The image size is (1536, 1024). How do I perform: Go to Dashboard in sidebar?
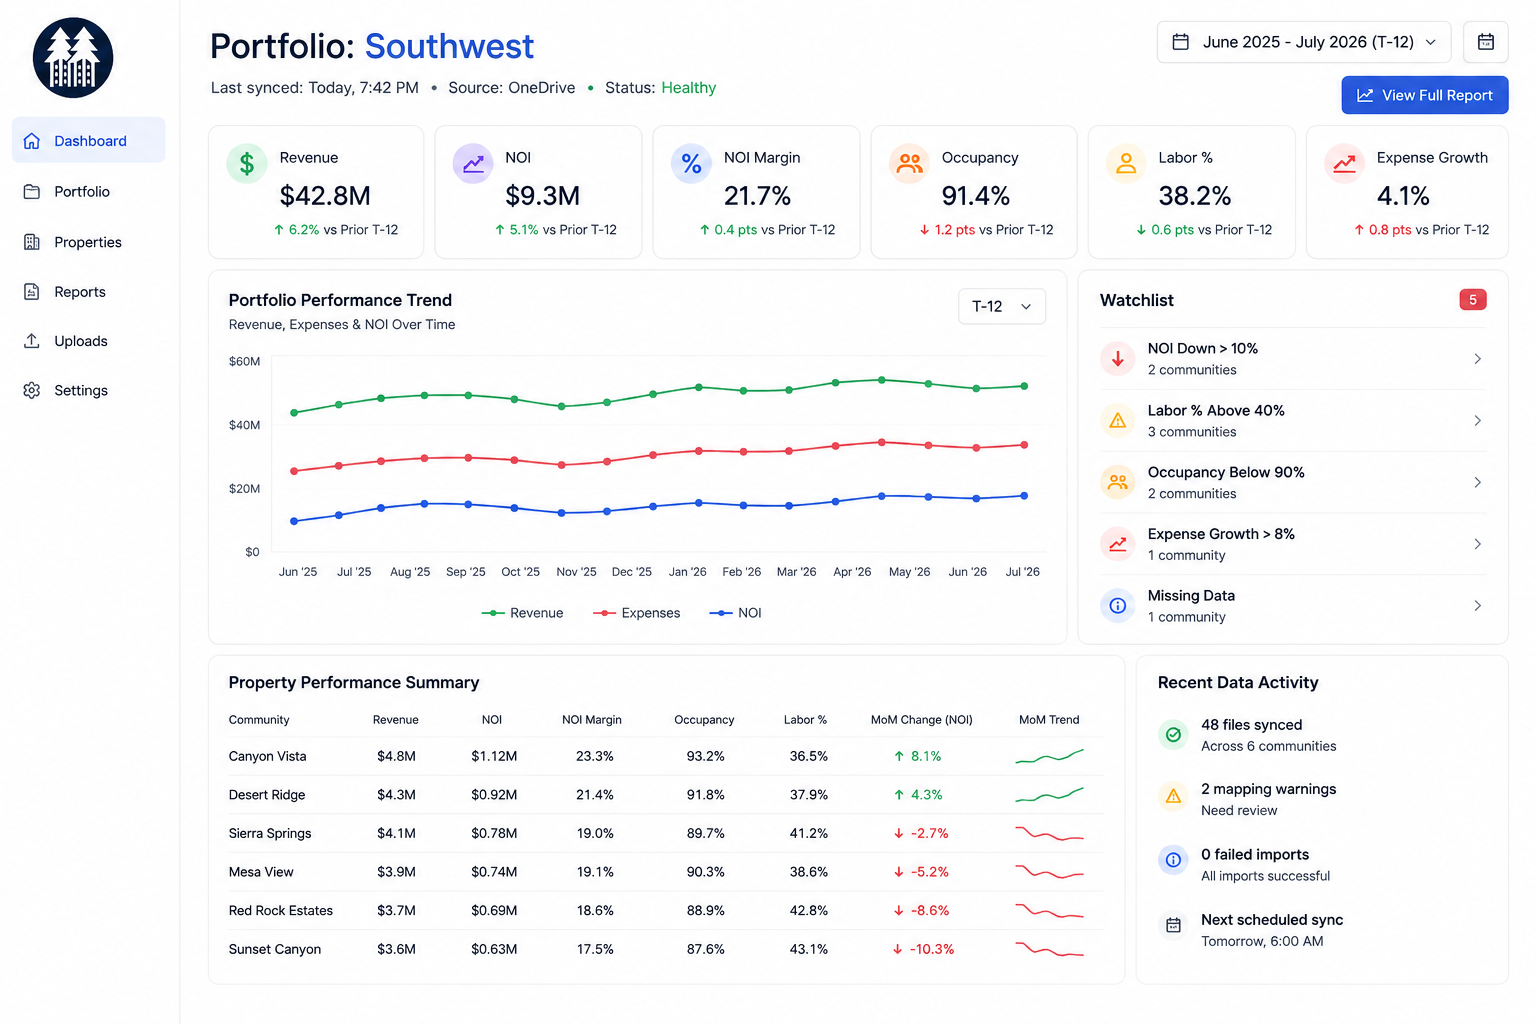tap(88, 140)
